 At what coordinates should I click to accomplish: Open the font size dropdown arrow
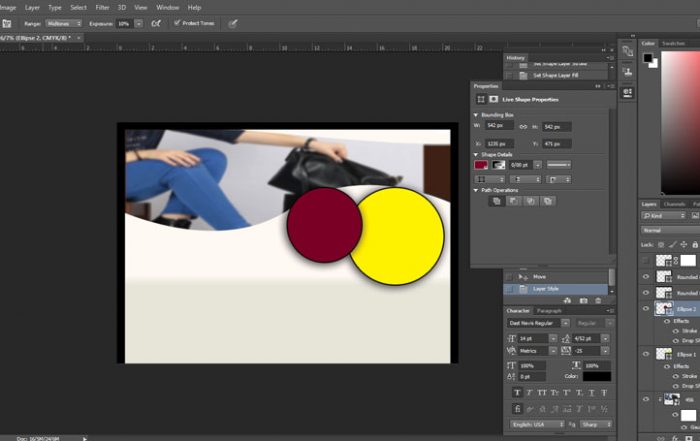coord(553,339)
